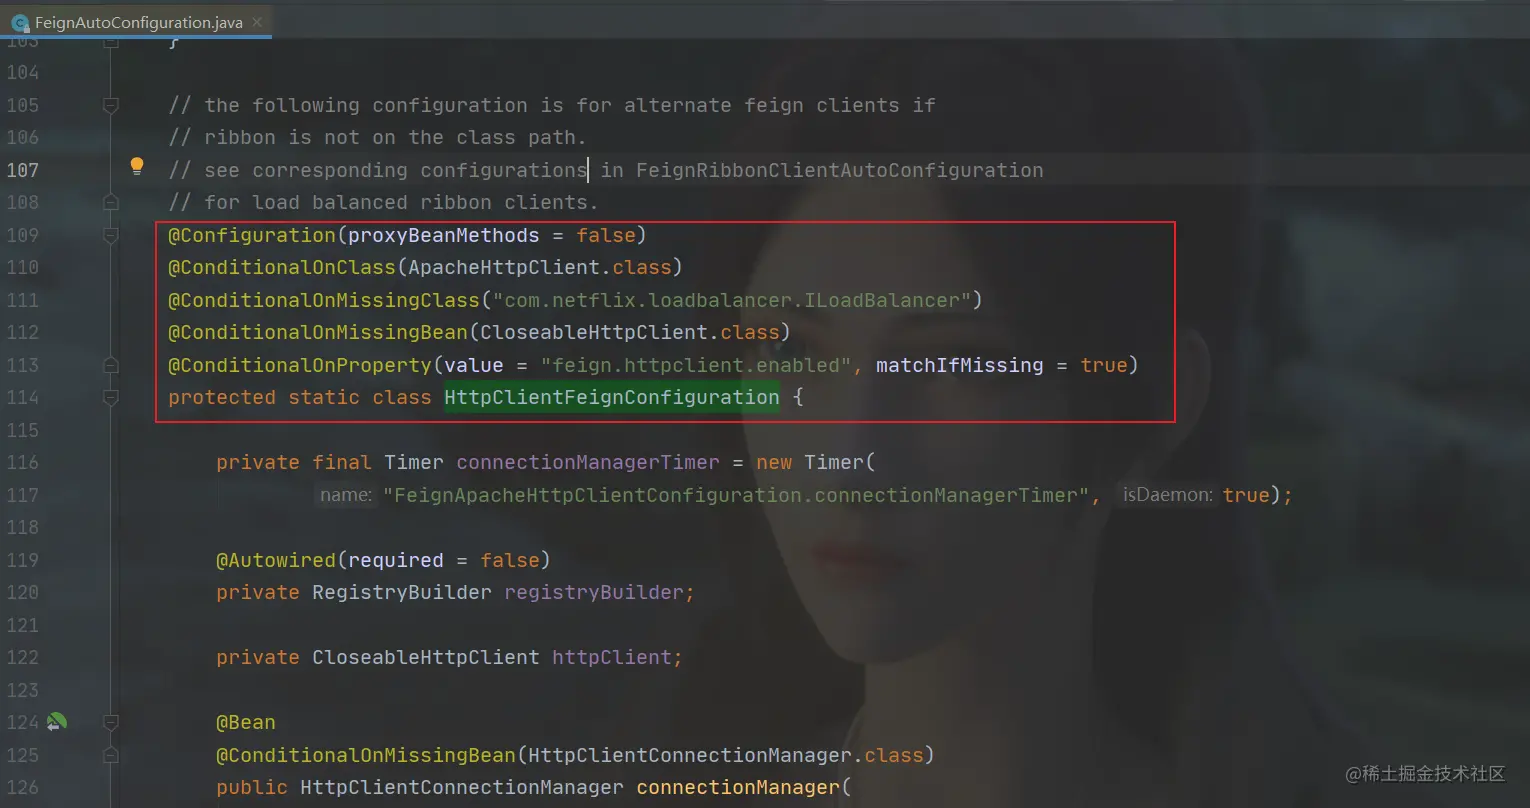
Task: Click the 'protected' keyword on line 114
Action: pos(222,397)
